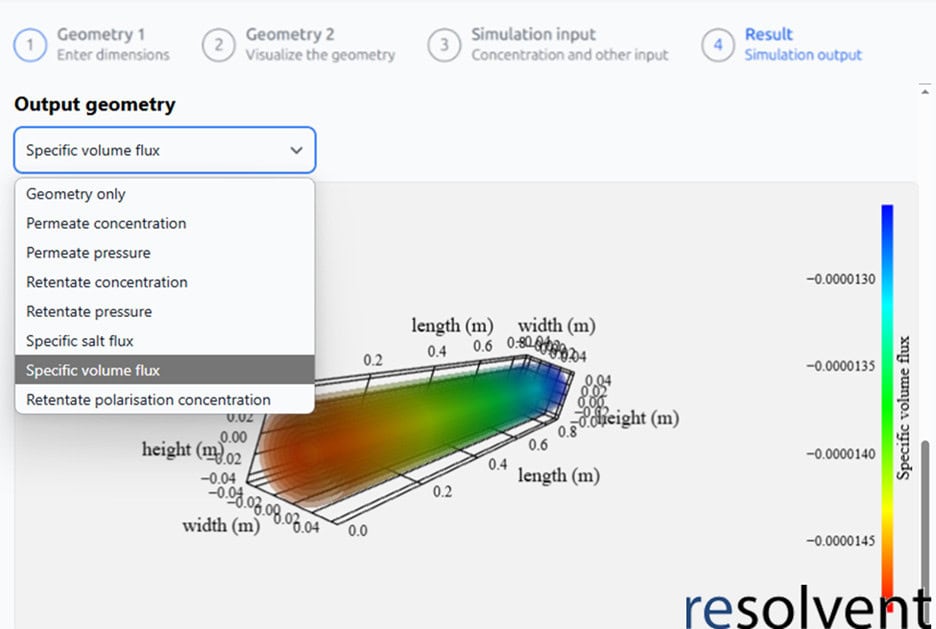
Task: Collapse the Output geometry dropdown chevron
Action: click(296, 150)
